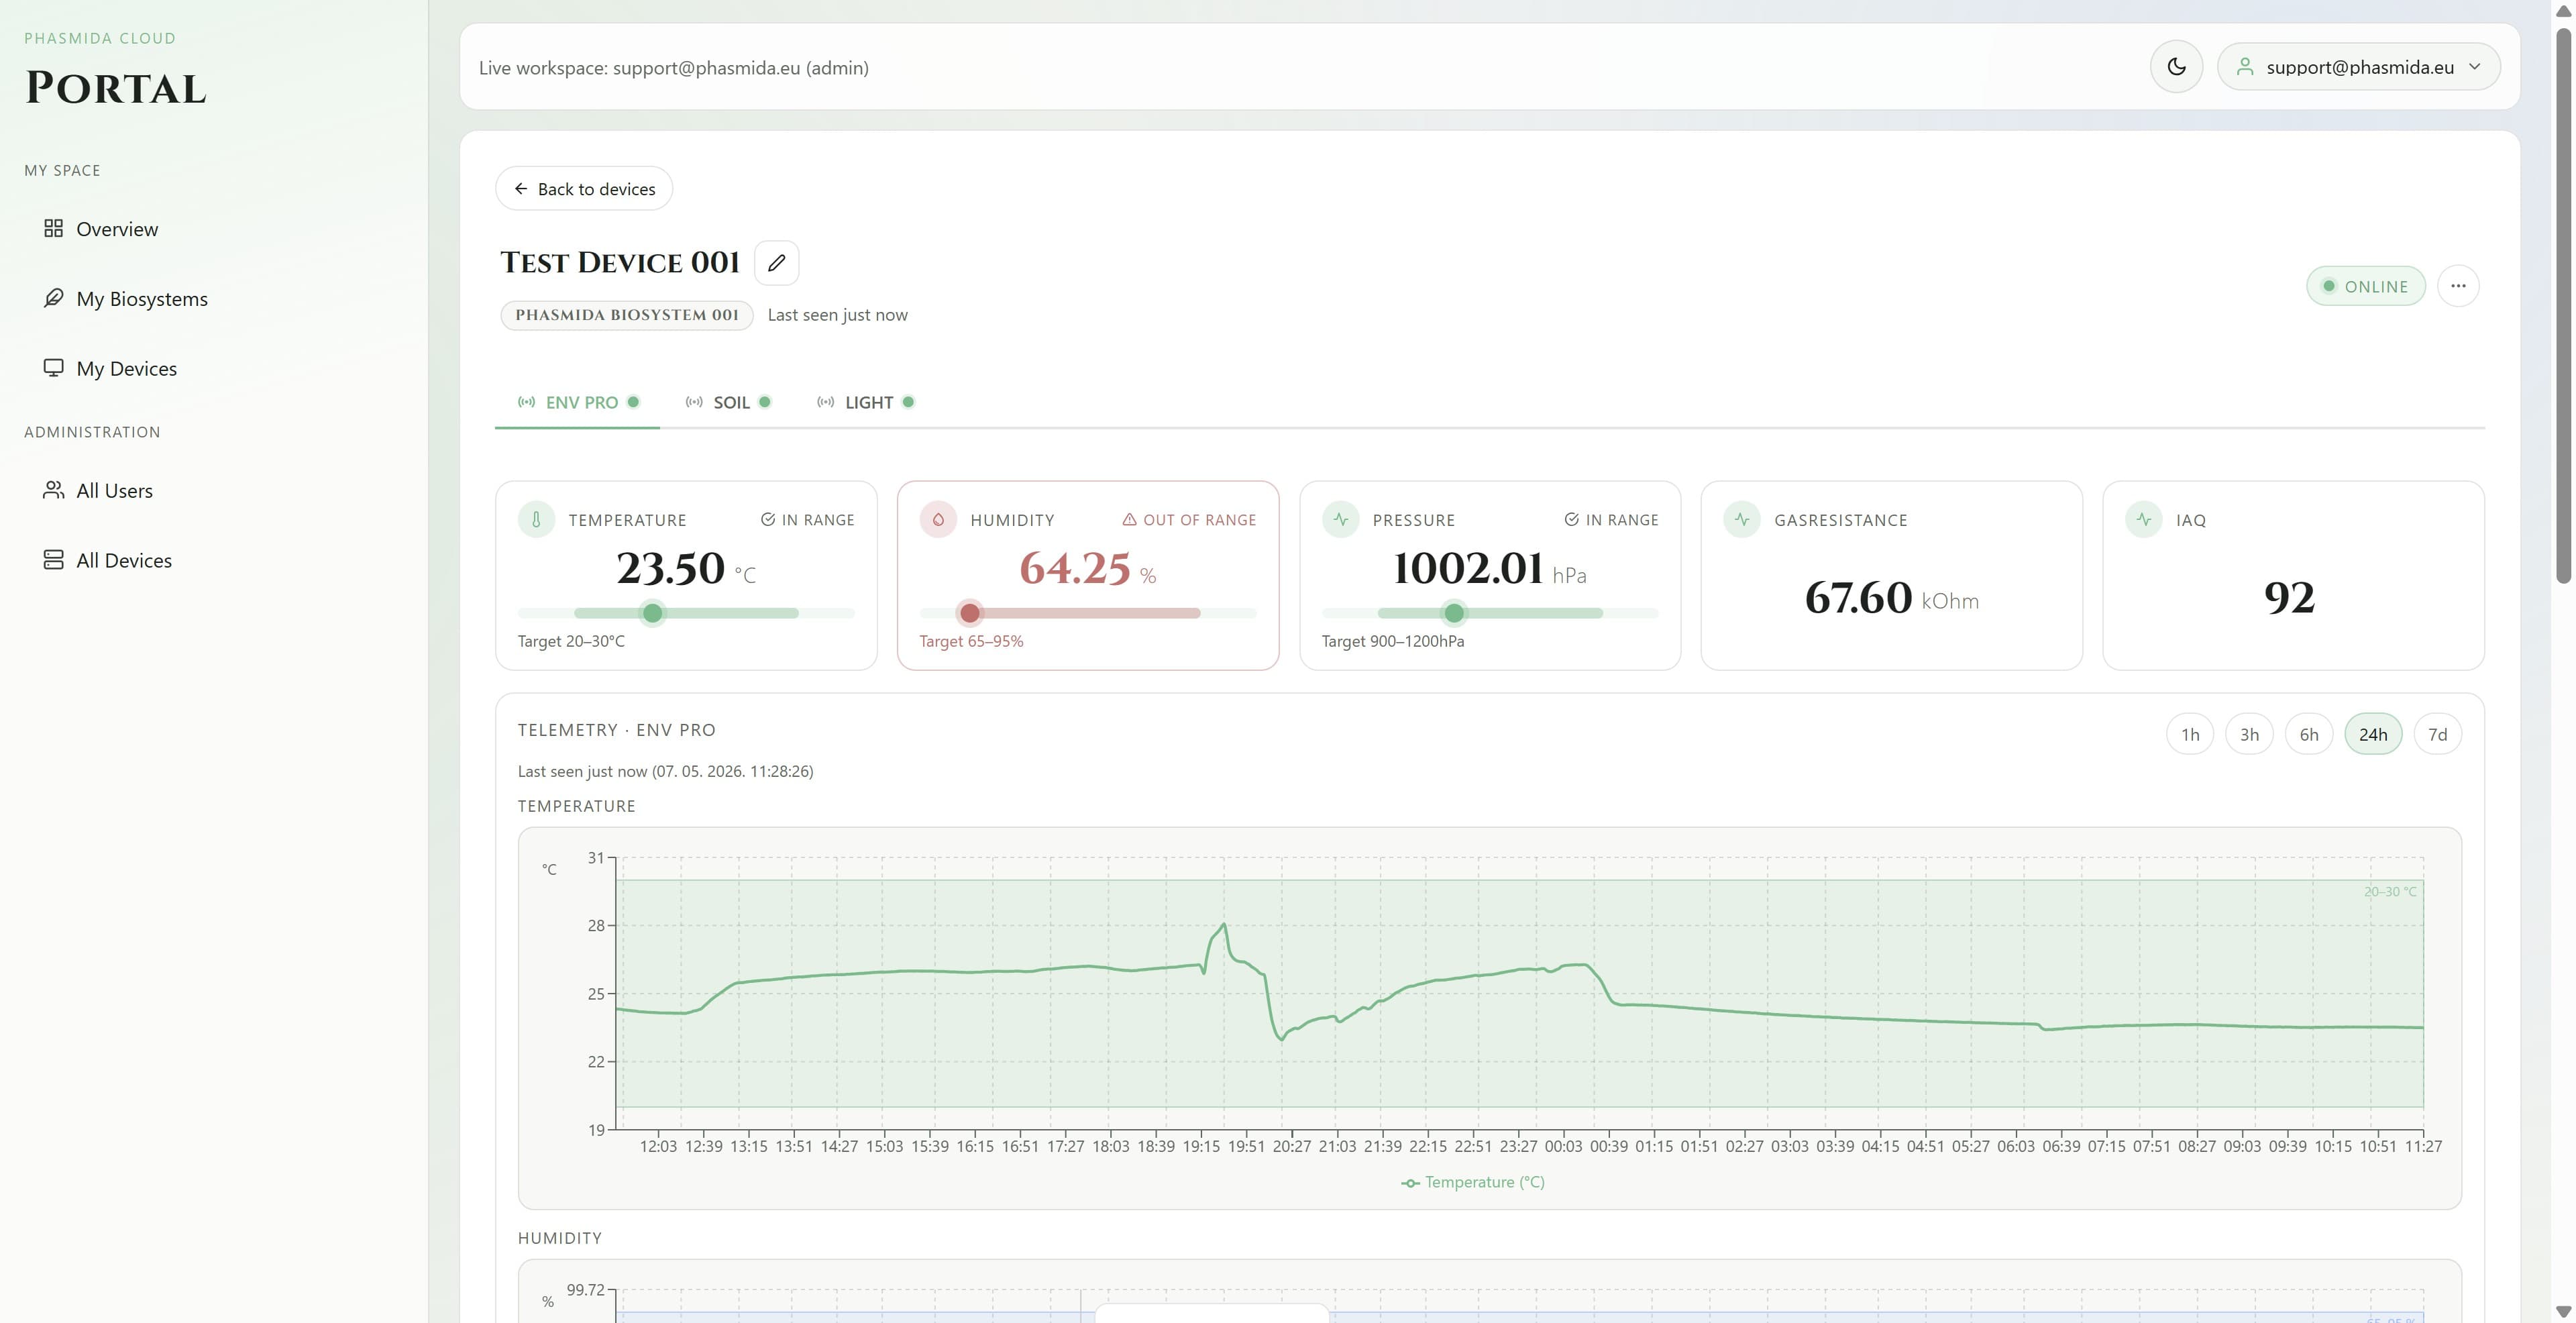Click the ONLINE status badge
The height and width of the screenshot is (1323, 2576).
[x=2365, y=286]
